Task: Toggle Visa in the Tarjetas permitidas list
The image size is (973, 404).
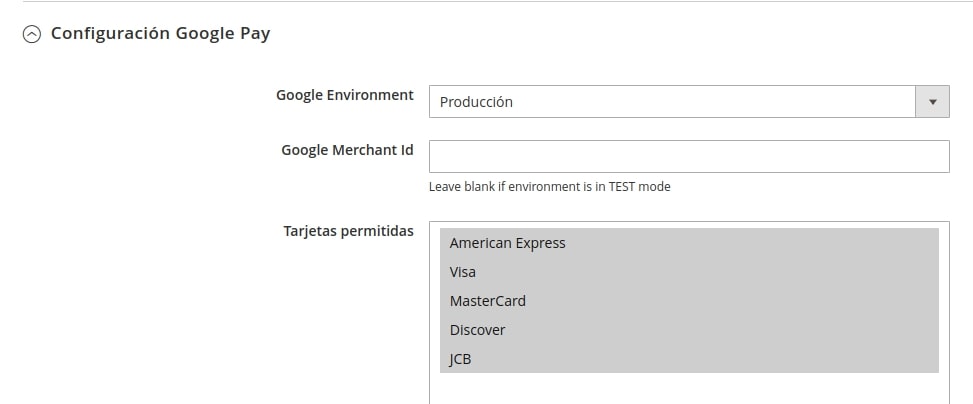Action: (689, 272)
